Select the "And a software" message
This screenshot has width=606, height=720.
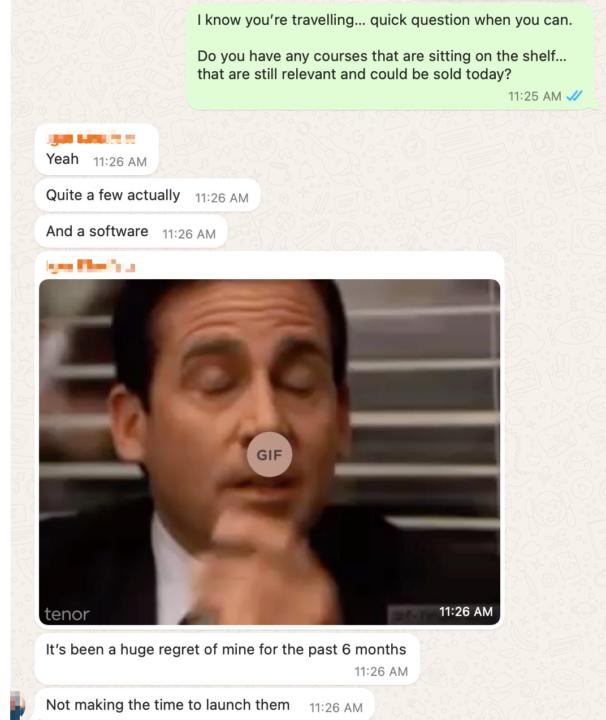click(131, 232)
